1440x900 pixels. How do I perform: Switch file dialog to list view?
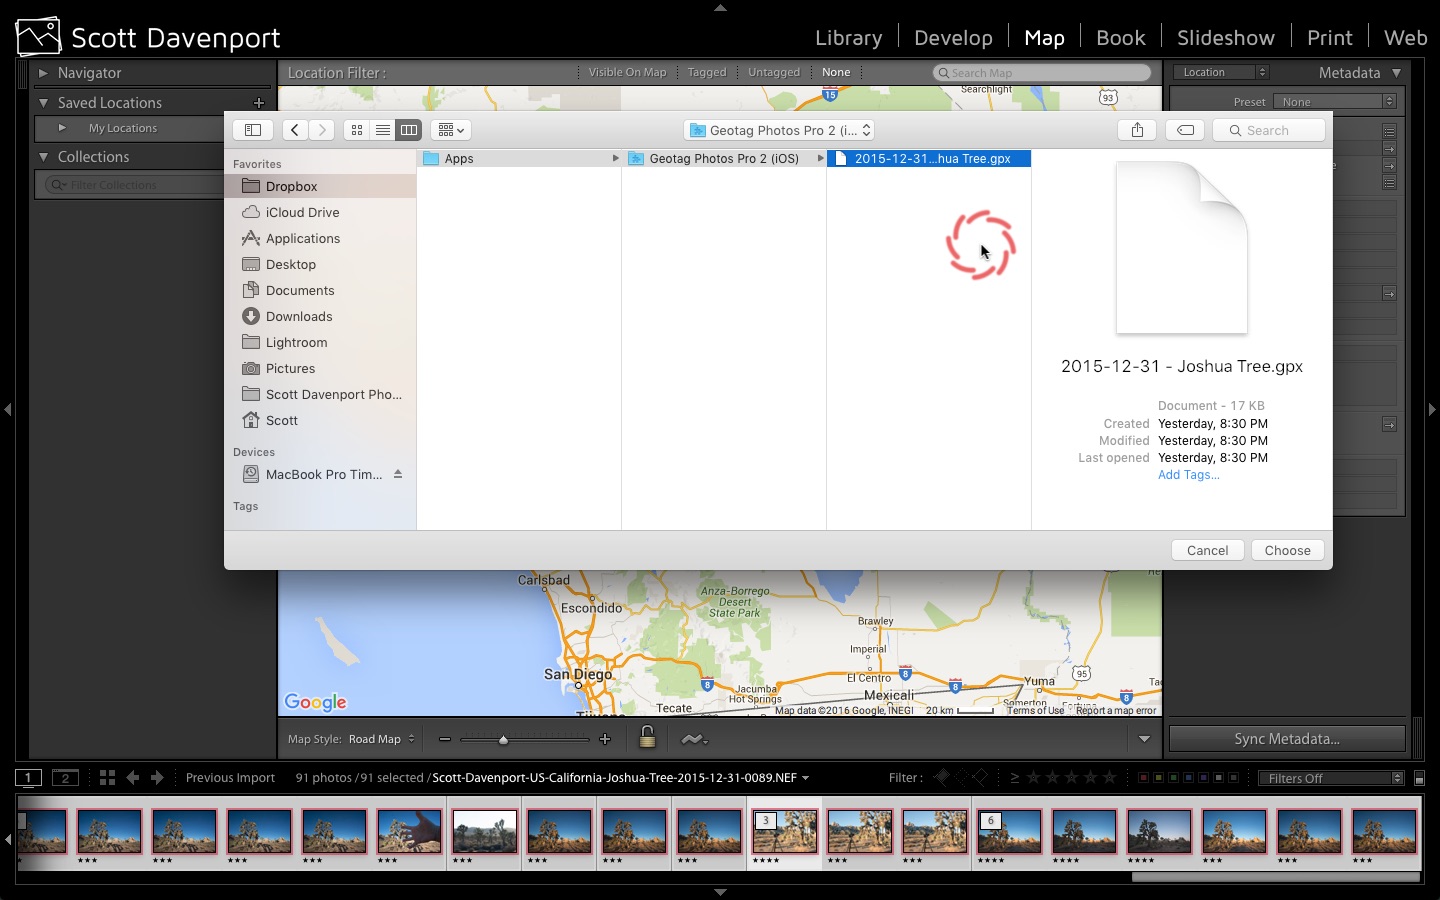click(x=383, y=130)
